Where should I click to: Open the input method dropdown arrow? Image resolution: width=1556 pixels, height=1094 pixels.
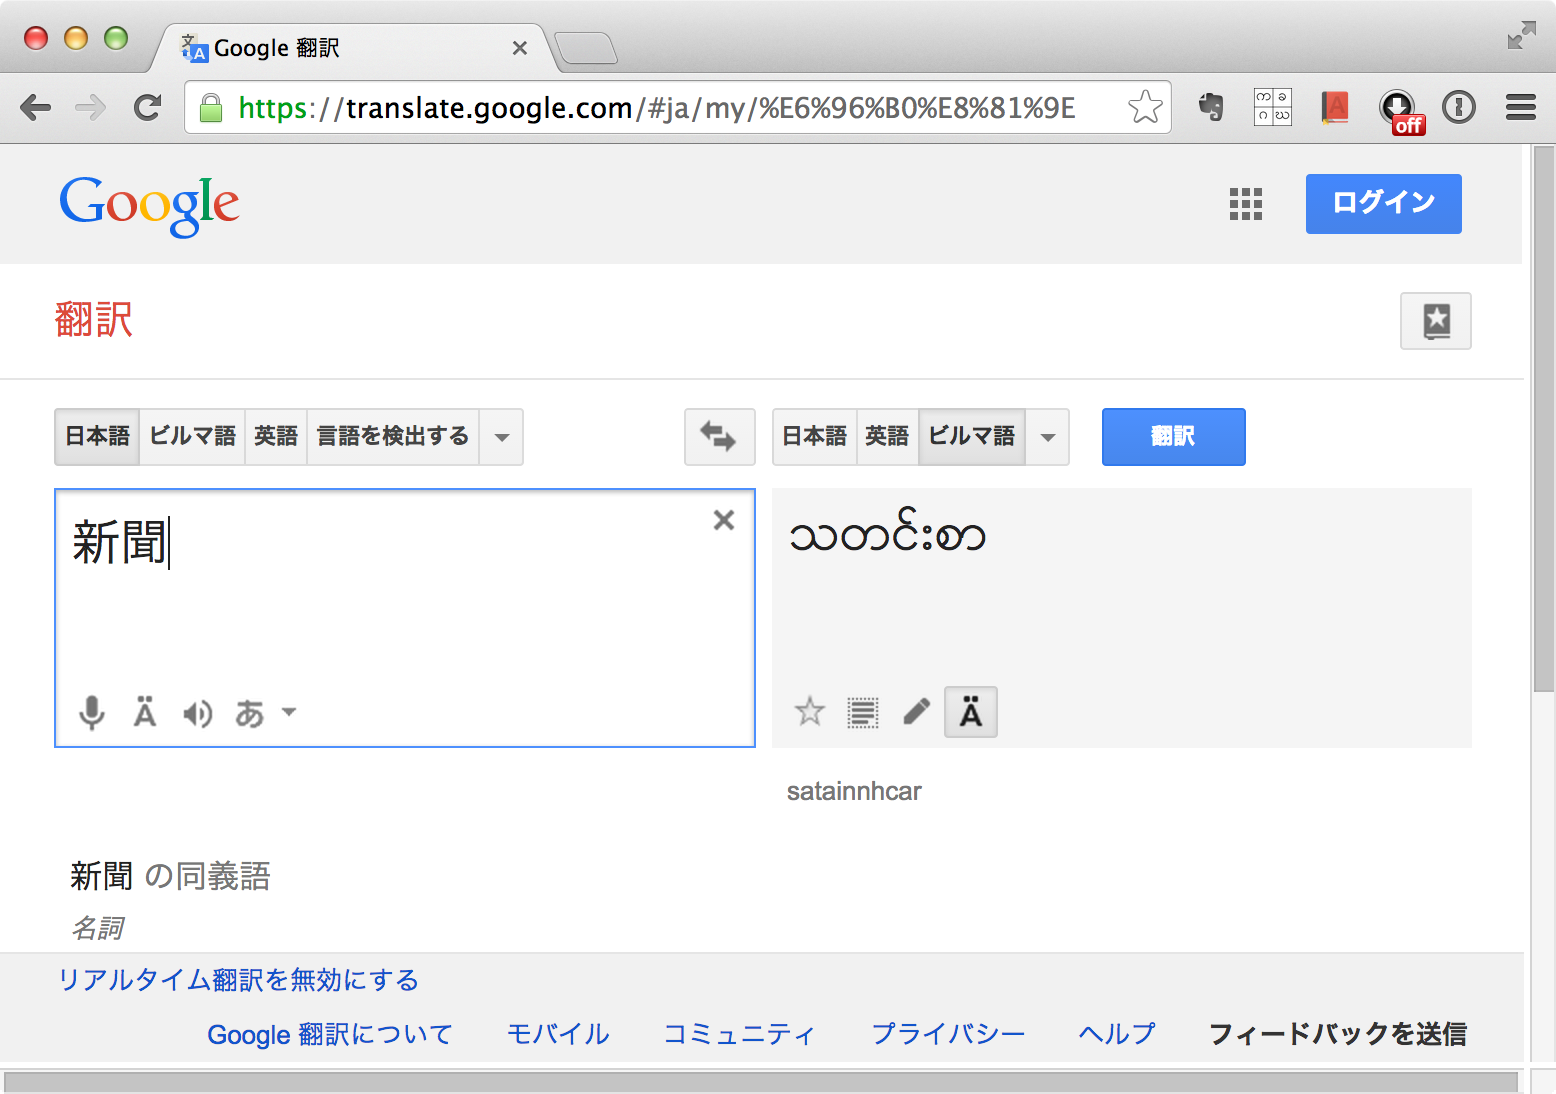[x=289, y=712]
